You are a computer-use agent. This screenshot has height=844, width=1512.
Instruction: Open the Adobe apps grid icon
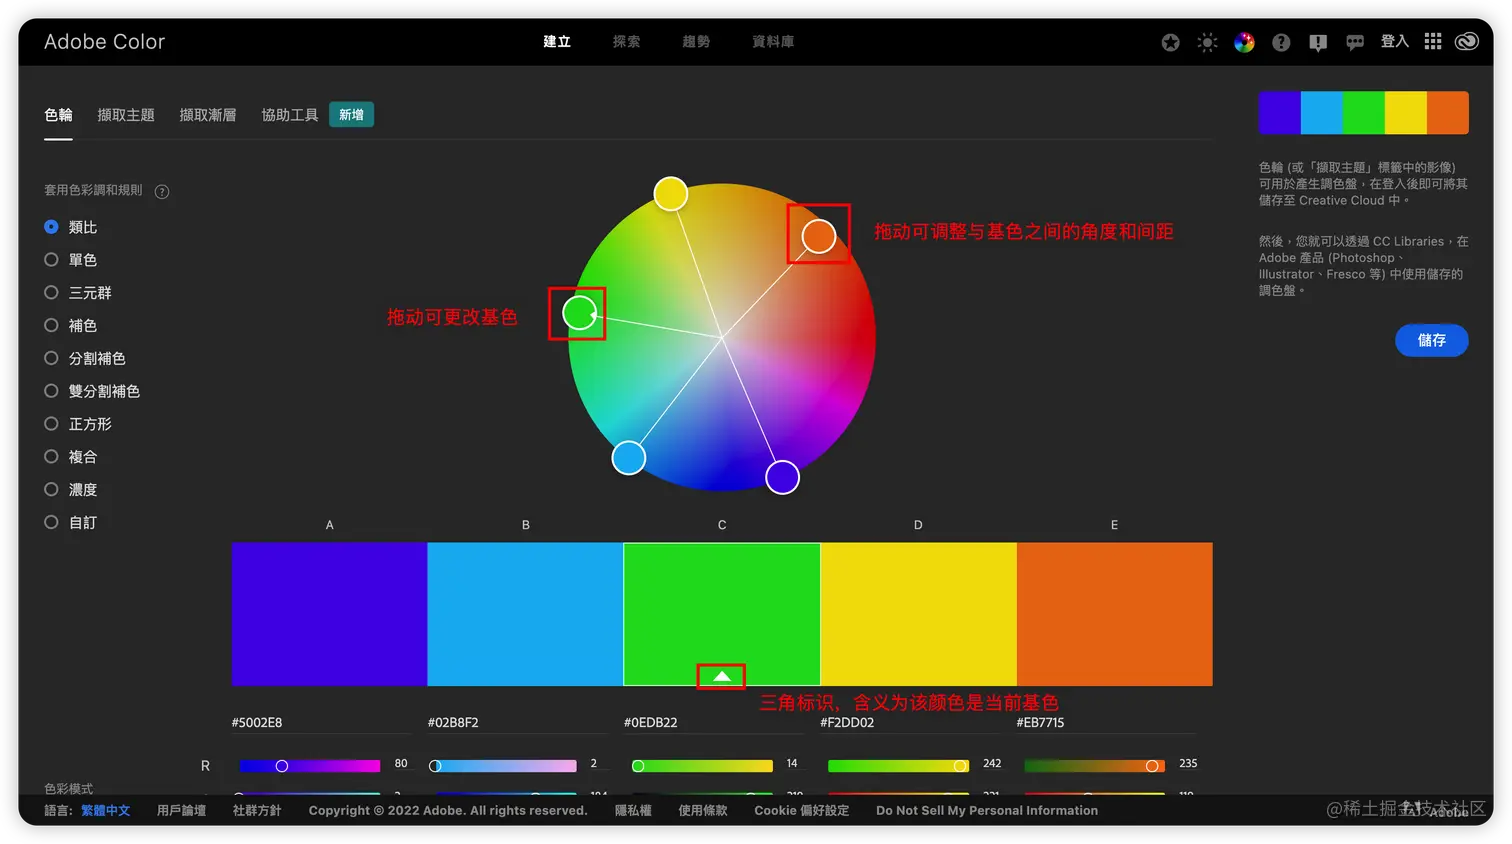coord(1433,42)
